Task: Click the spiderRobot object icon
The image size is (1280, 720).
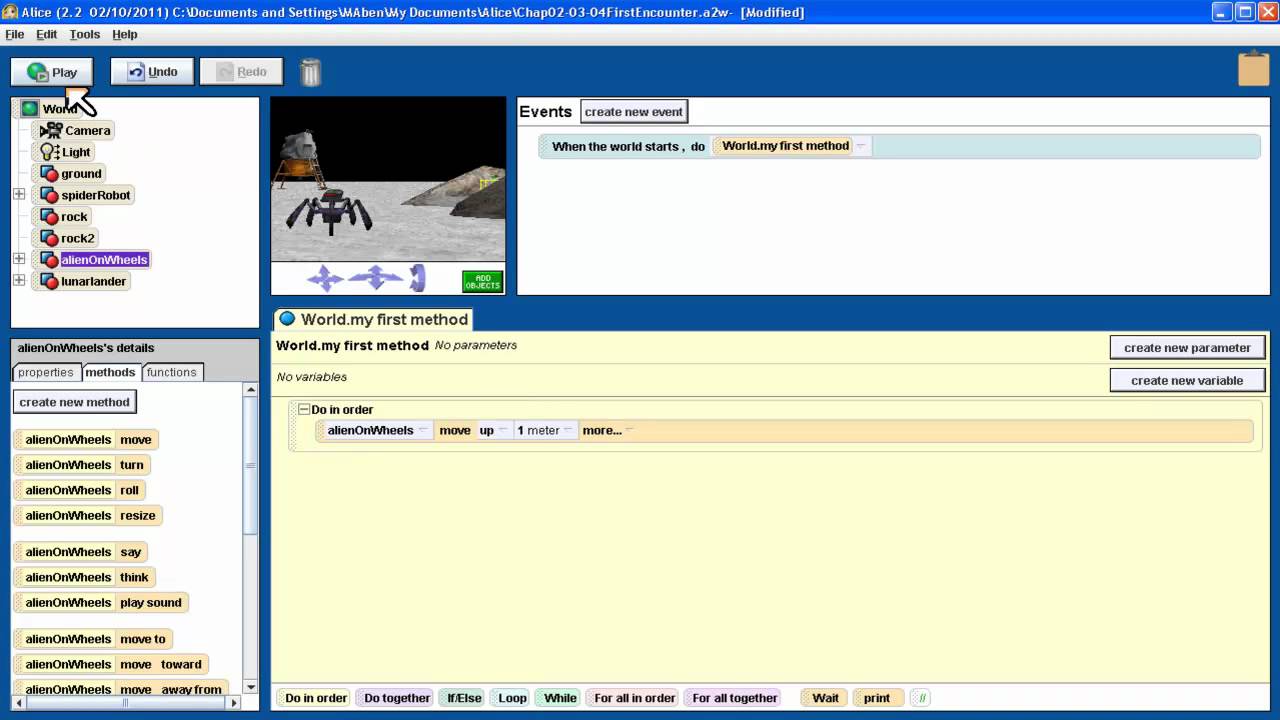Action: 49,195
